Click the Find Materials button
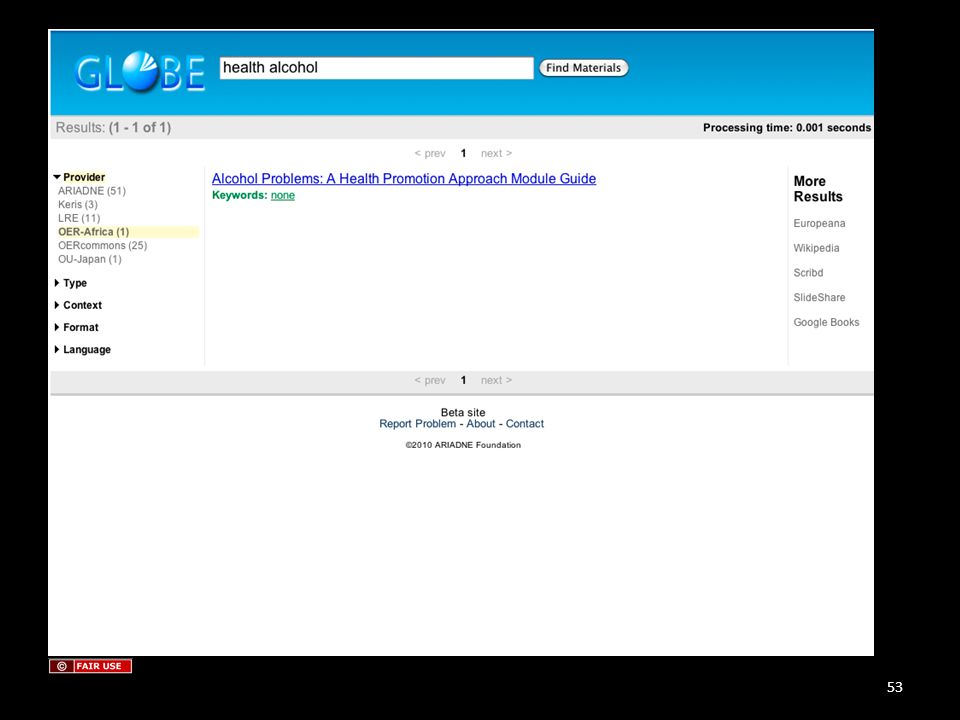 pyautogui.click(x=583, y=68)
